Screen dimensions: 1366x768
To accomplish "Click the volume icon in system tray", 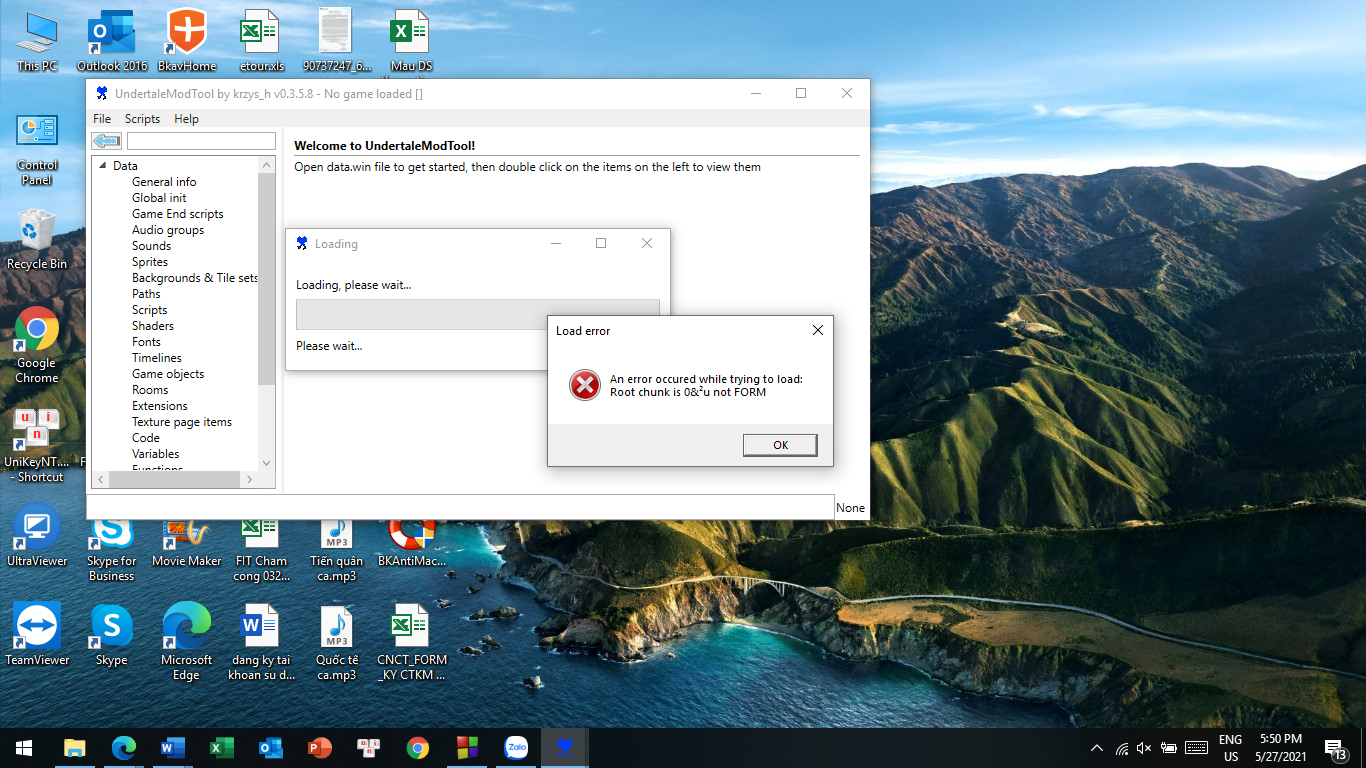I will pos(1144,748).
